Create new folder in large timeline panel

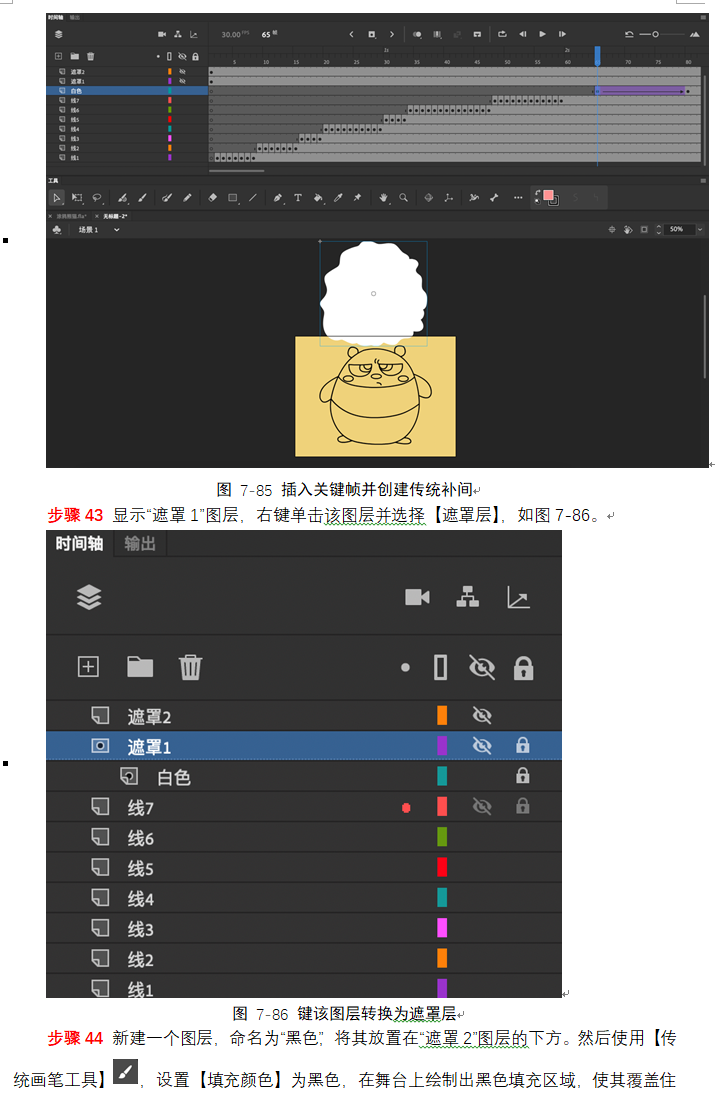[140, 667]
